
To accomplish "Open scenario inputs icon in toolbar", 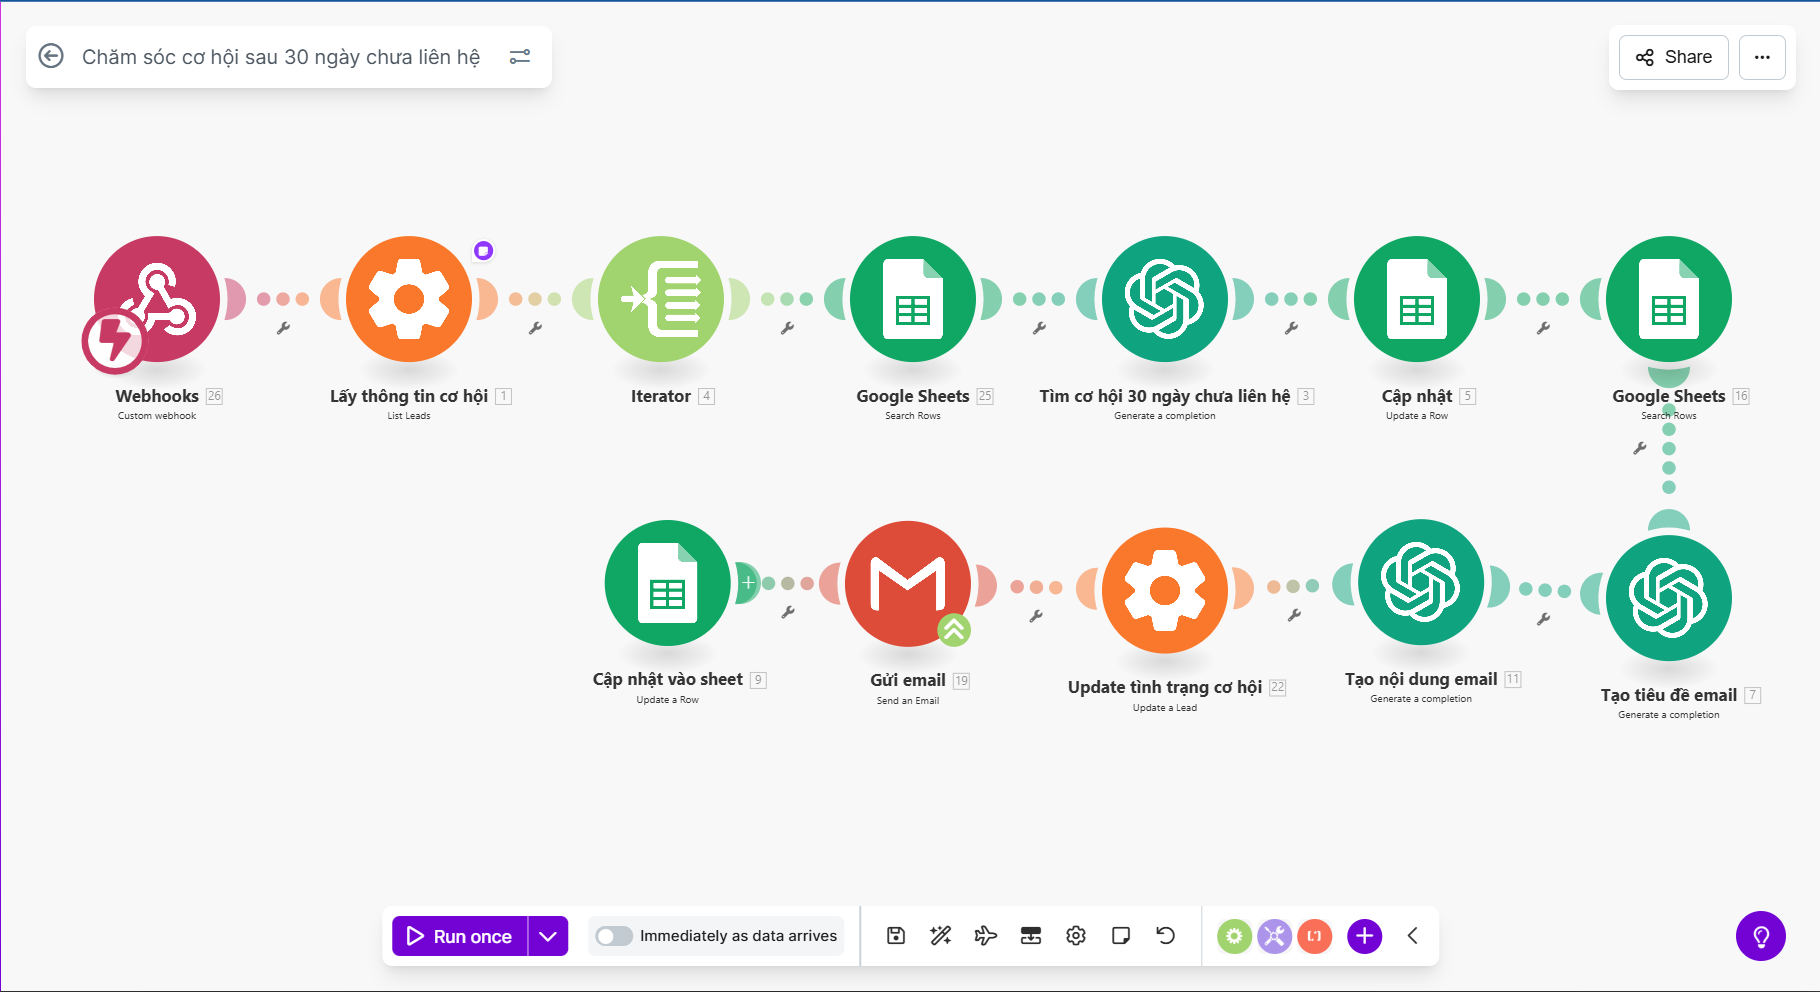I will point(1031,936).
